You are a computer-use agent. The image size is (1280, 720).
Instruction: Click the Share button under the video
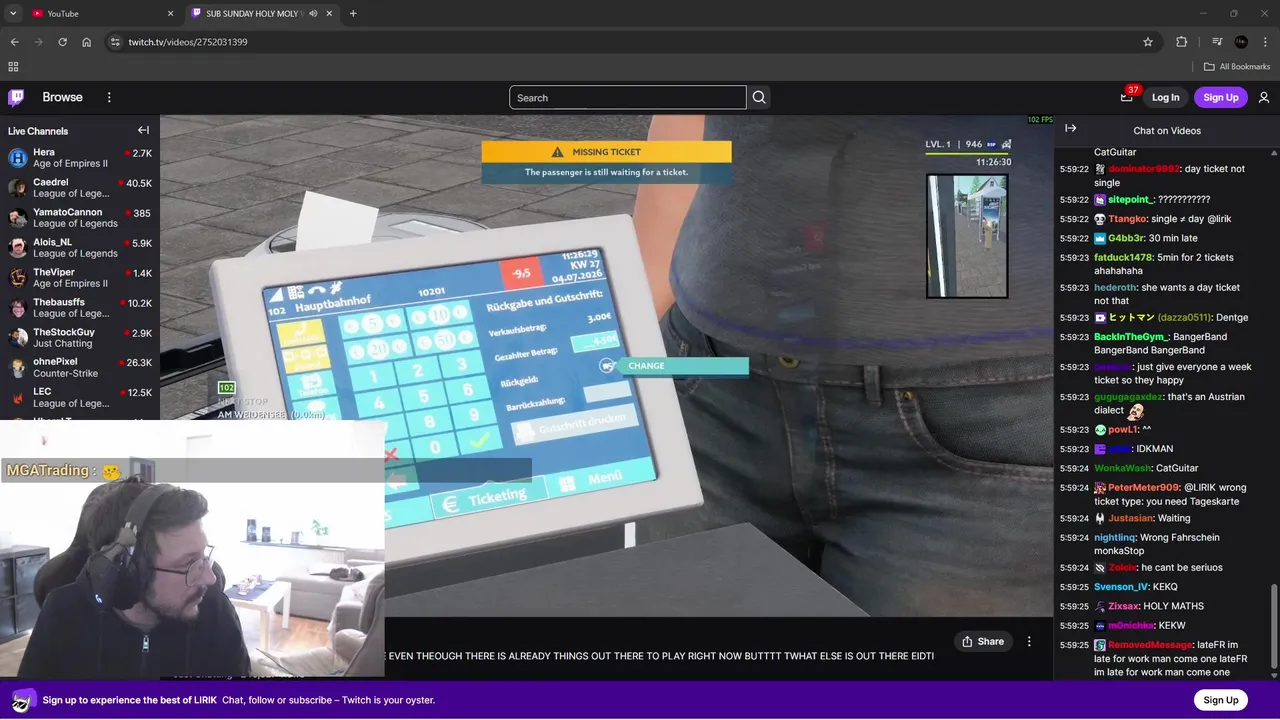pyautogui.click(x=982, y=641)
